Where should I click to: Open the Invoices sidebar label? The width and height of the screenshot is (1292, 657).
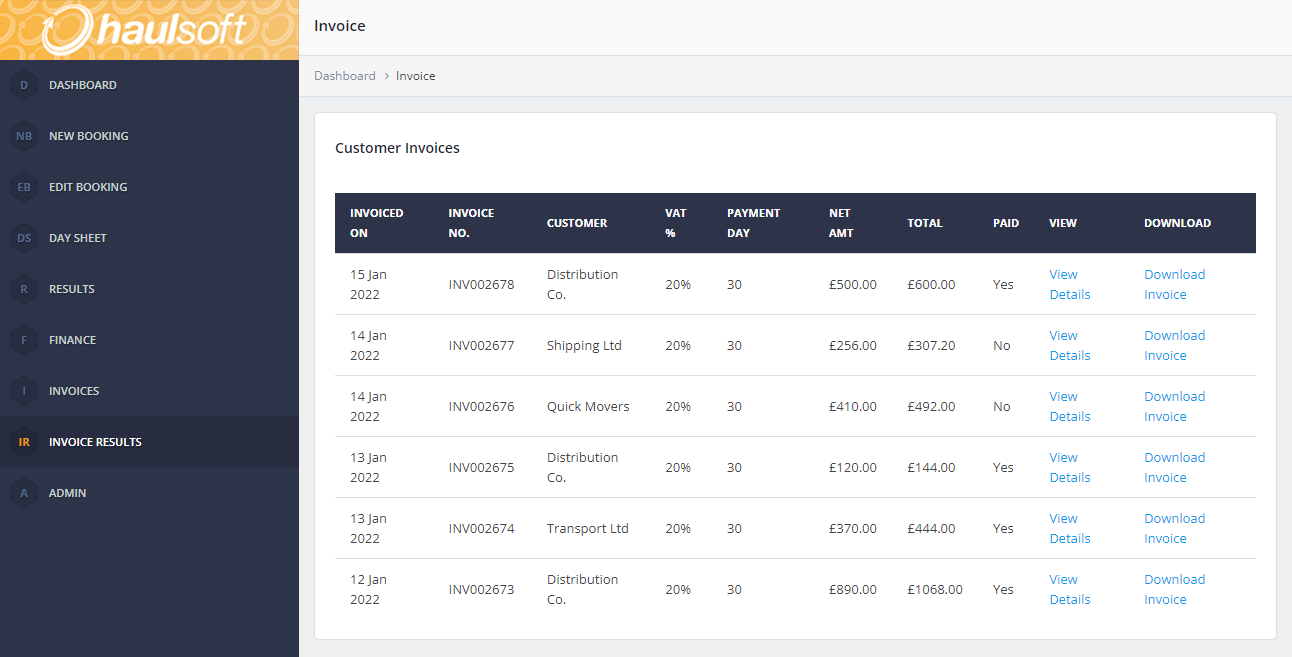[x=74, y=391]
